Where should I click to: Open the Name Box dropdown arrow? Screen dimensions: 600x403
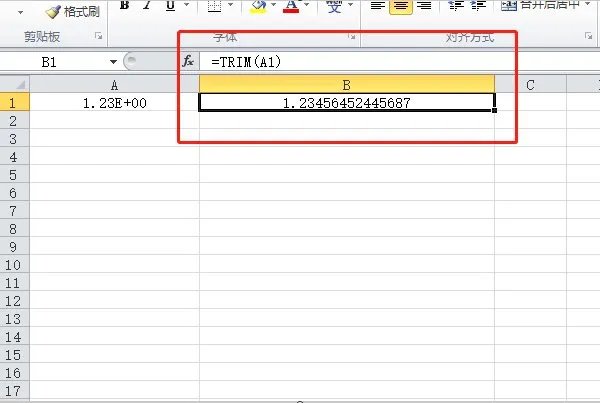click(109, 62)
